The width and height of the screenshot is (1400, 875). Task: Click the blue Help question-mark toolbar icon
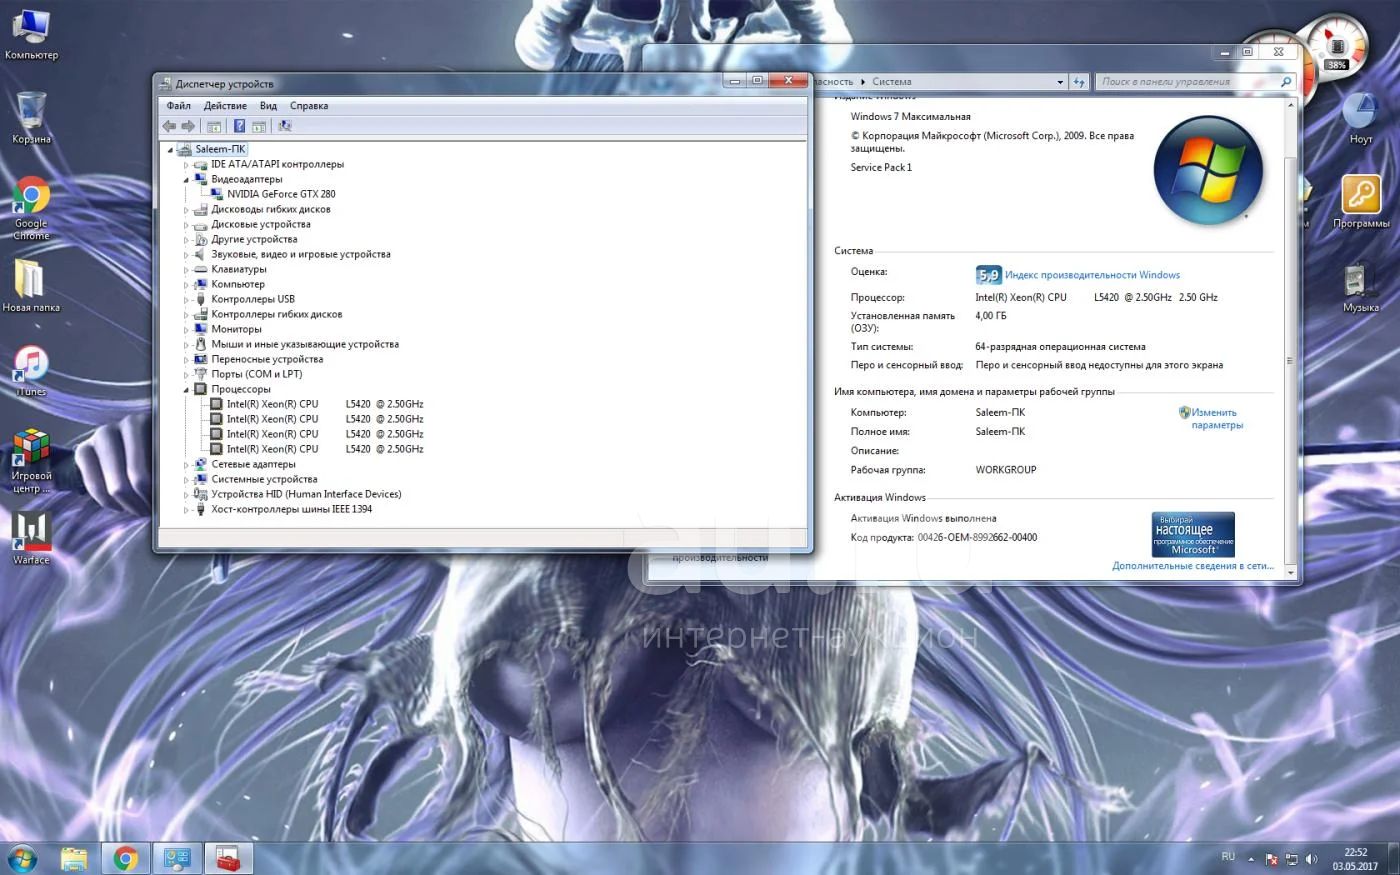coord(239,126)
